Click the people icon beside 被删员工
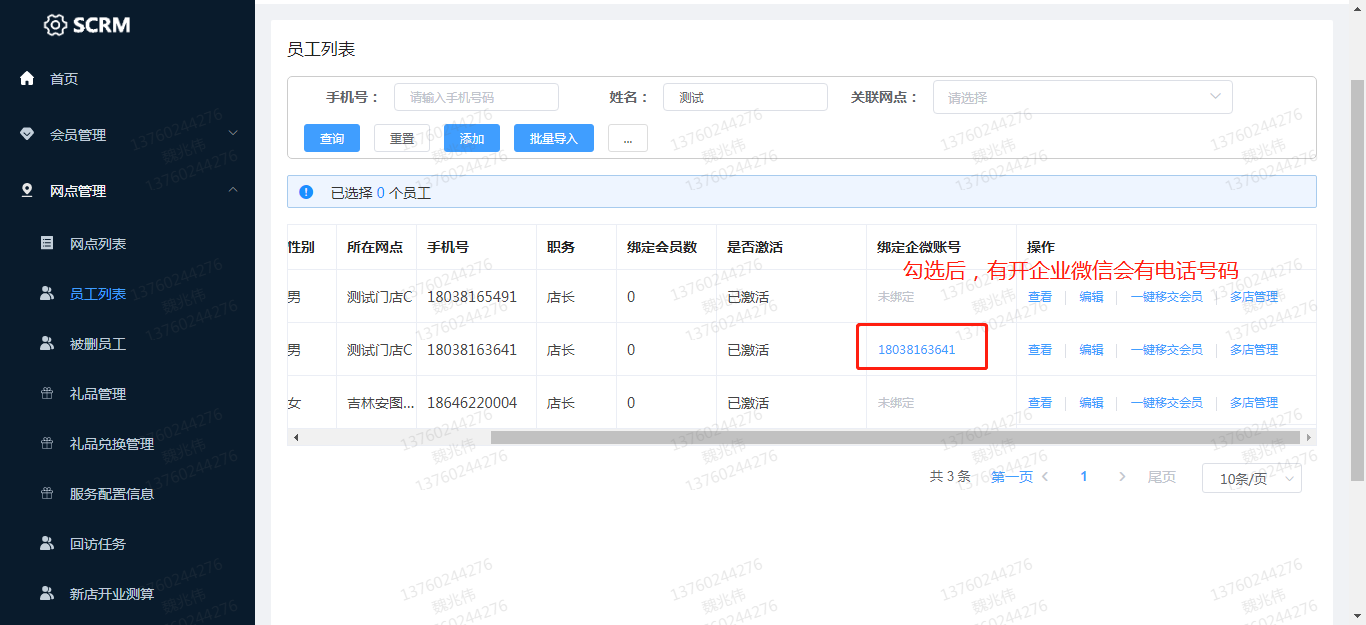1366x625 pixels. 47,343
